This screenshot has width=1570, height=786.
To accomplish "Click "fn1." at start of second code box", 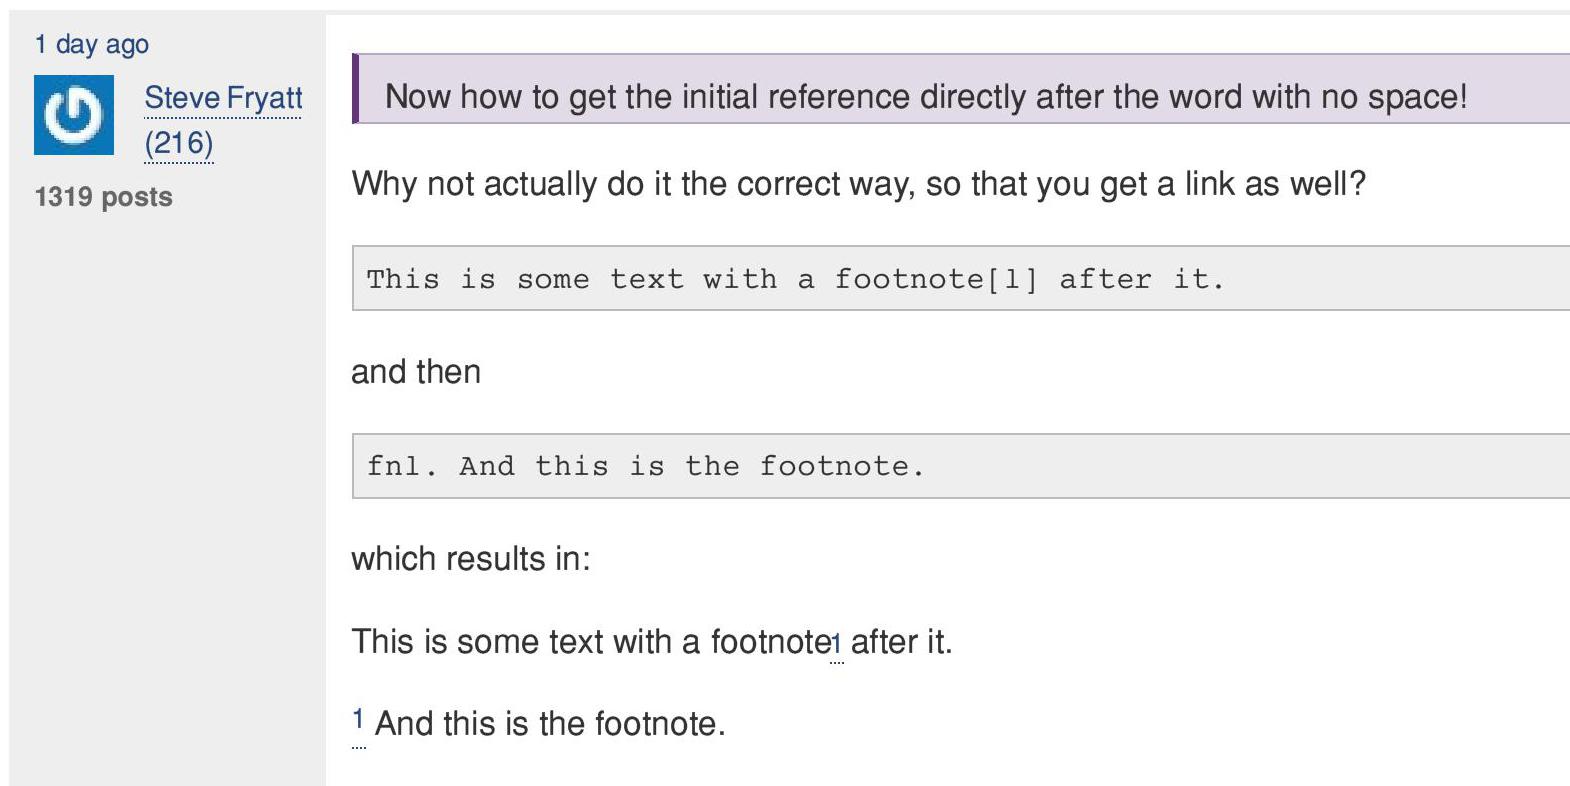I will pyautogui.click(x=402, y=466).
